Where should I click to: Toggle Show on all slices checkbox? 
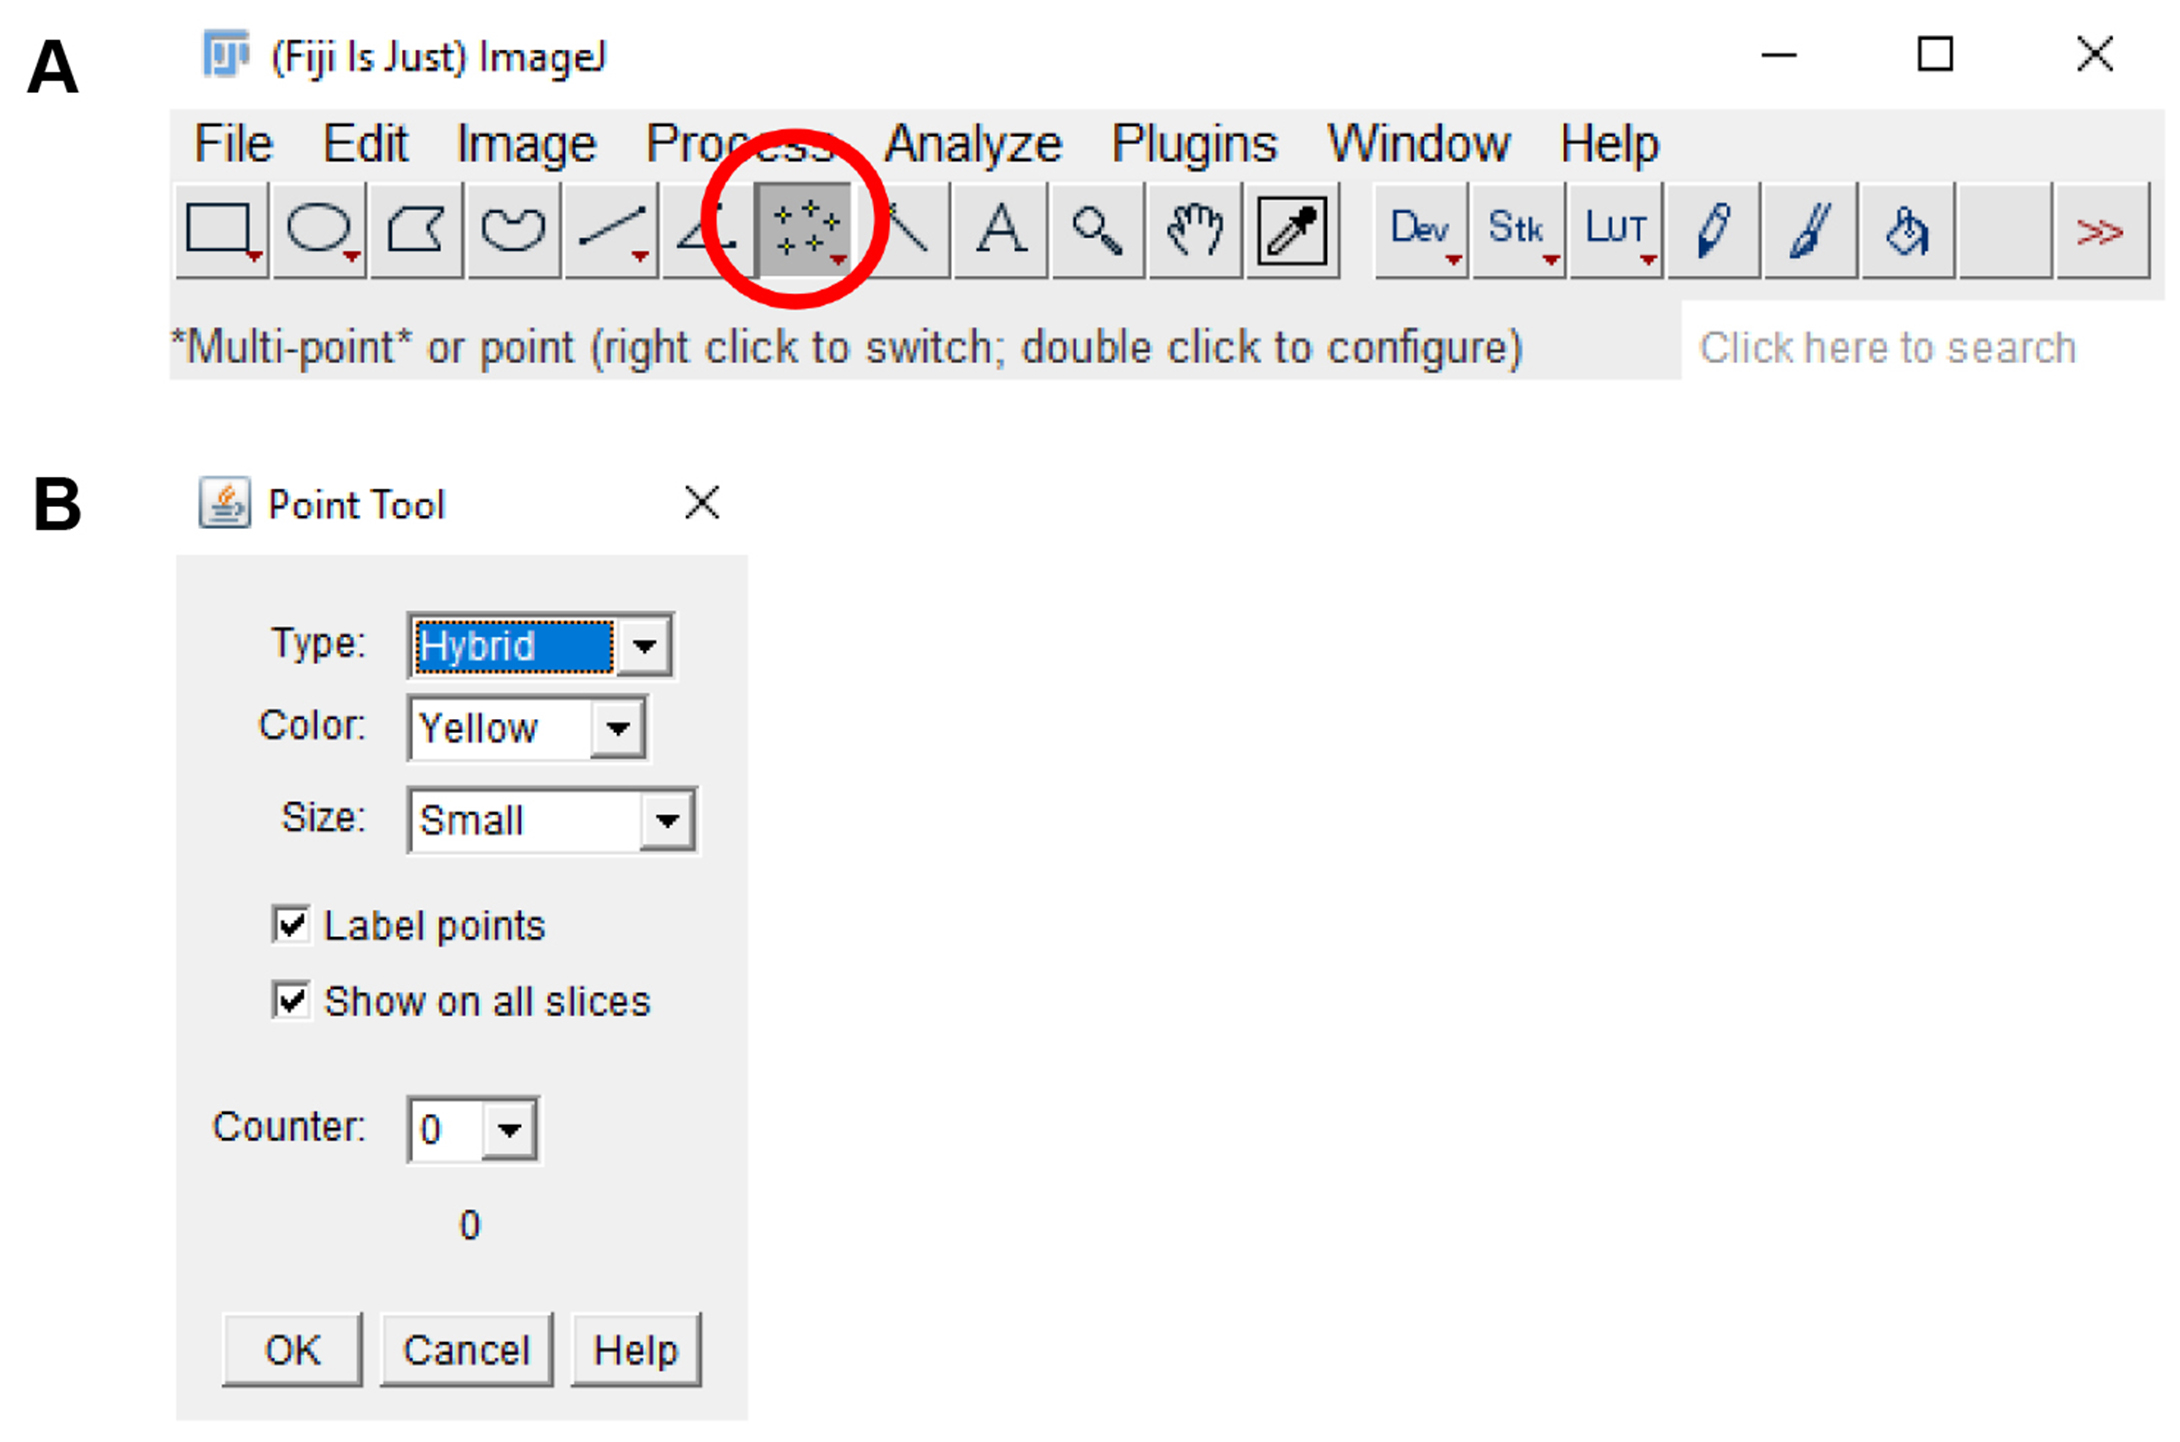291,1000
